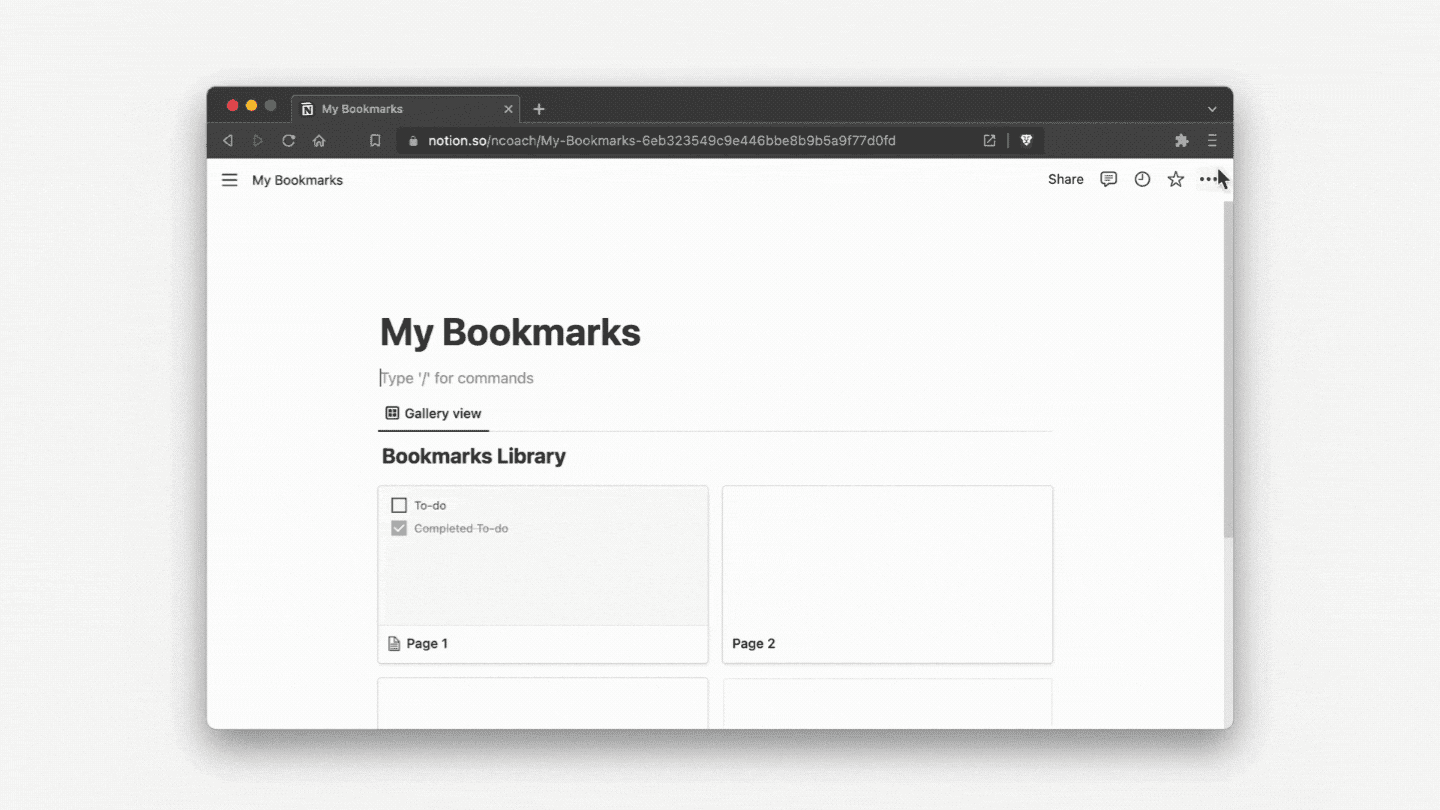Click the Page 1 preview thumbnail

[543, 556]
